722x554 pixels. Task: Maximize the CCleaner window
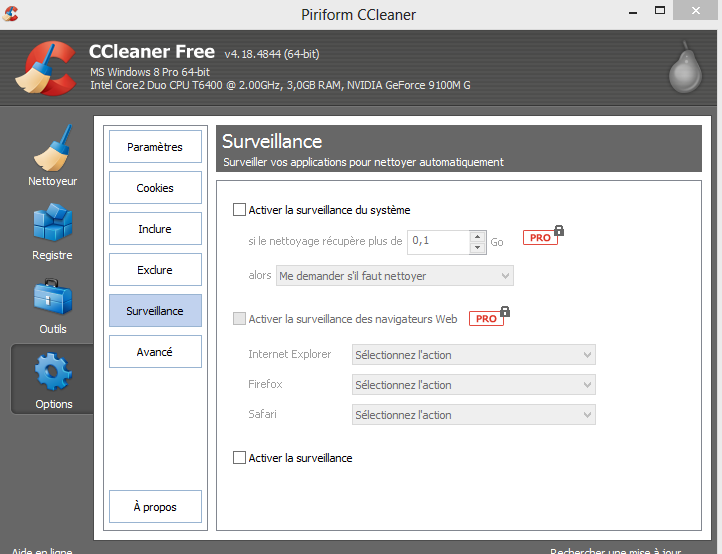pos(660,11)
